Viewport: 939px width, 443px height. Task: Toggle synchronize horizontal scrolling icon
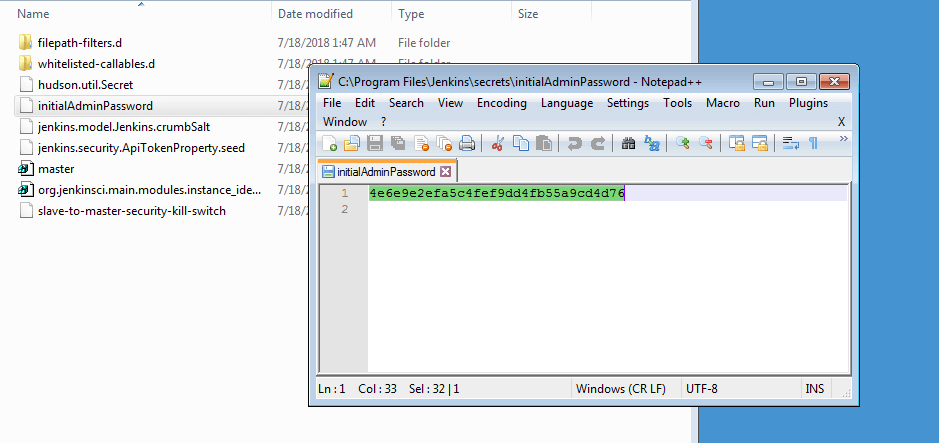click(760, 144)
